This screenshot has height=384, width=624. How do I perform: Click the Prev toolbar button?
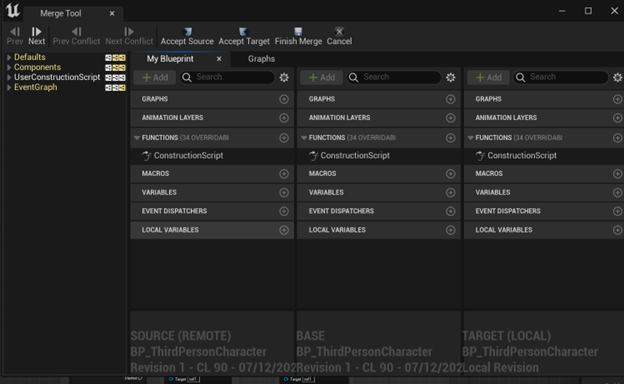(15, 36)
